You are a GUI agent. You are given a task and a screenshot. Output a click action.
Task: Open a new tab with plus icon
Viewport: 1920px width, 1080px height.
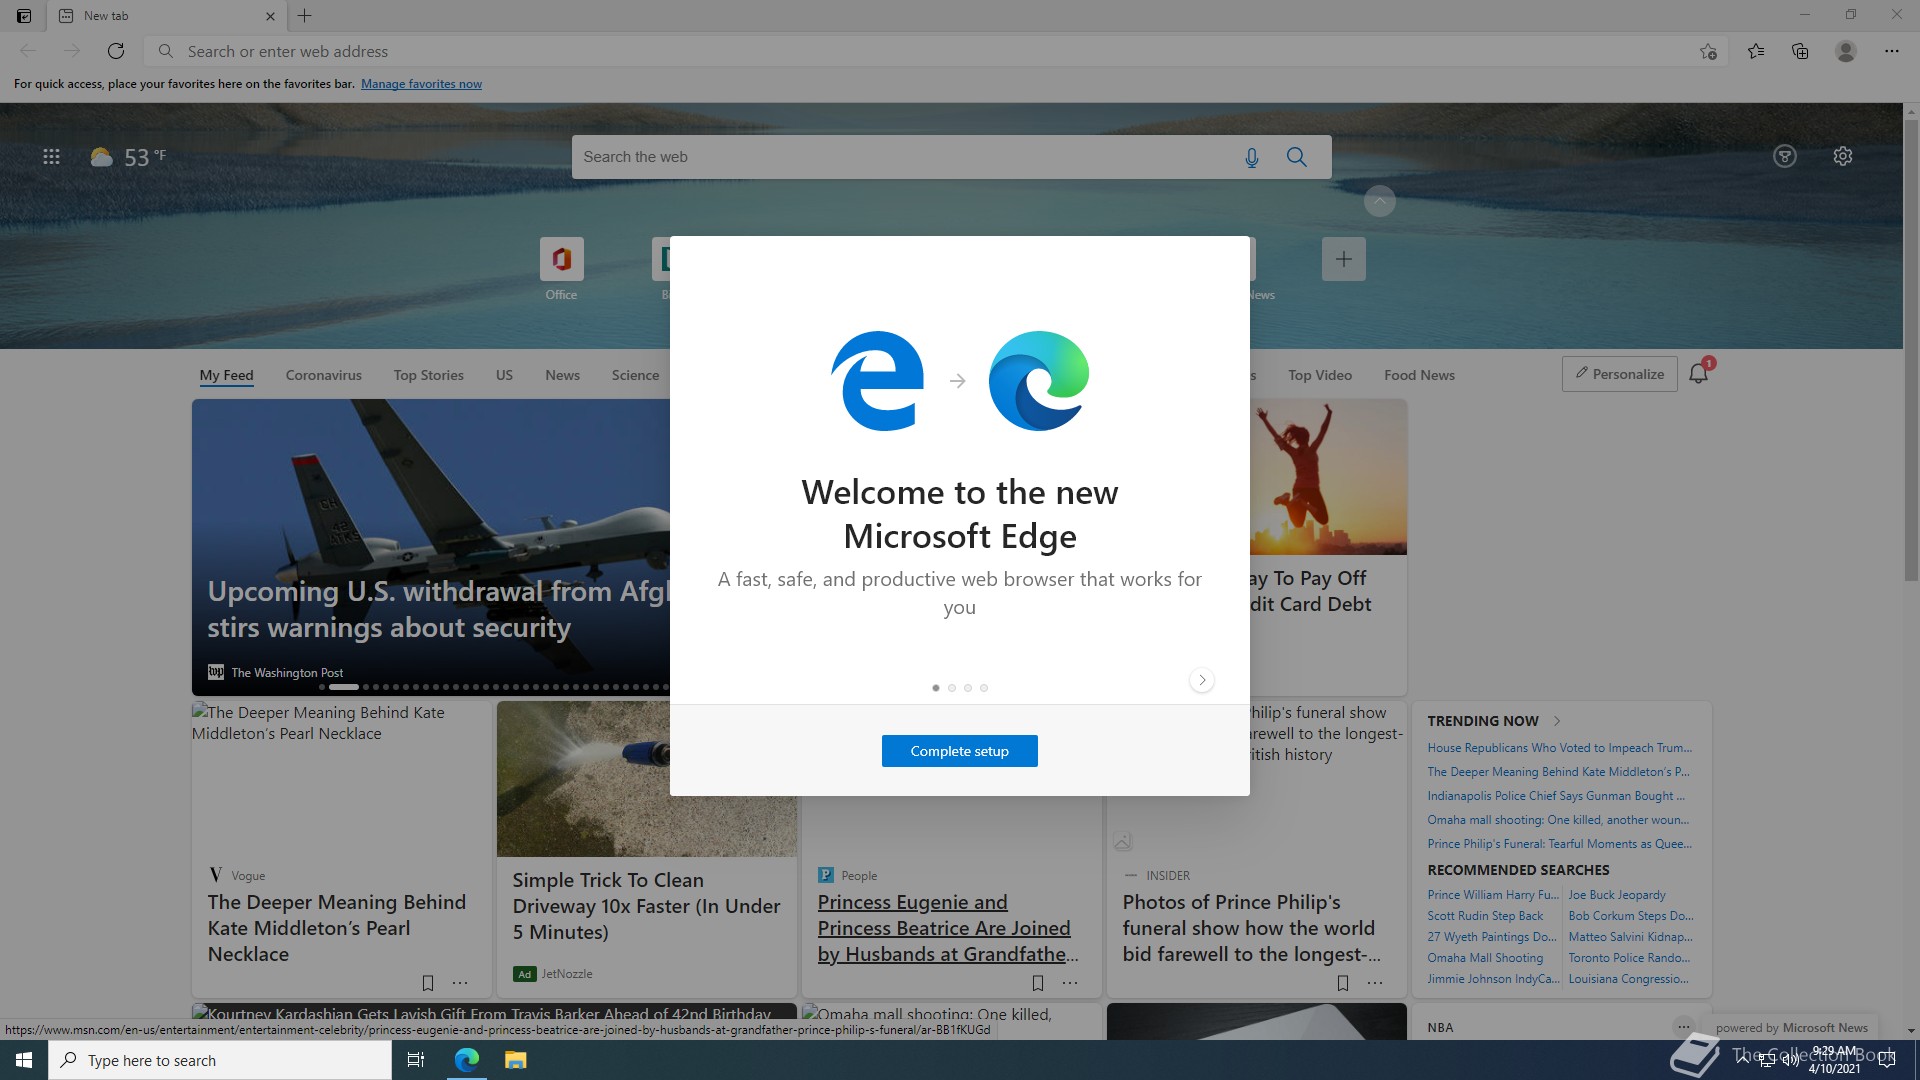point(305,16)
